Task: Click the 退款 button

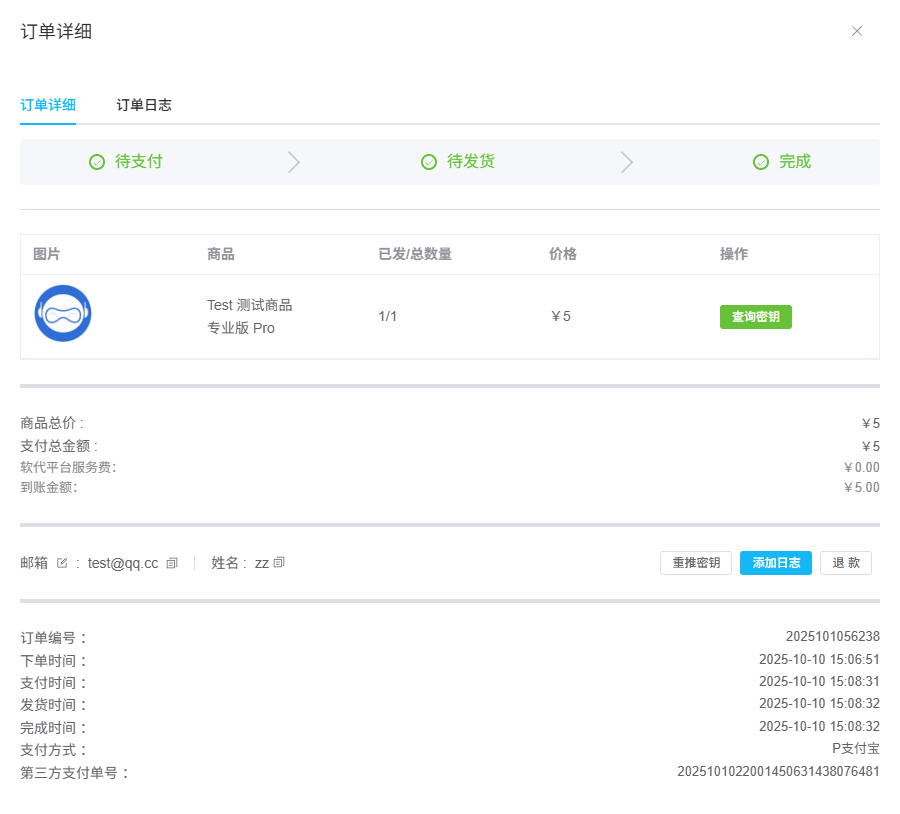Action: [846, 563]
